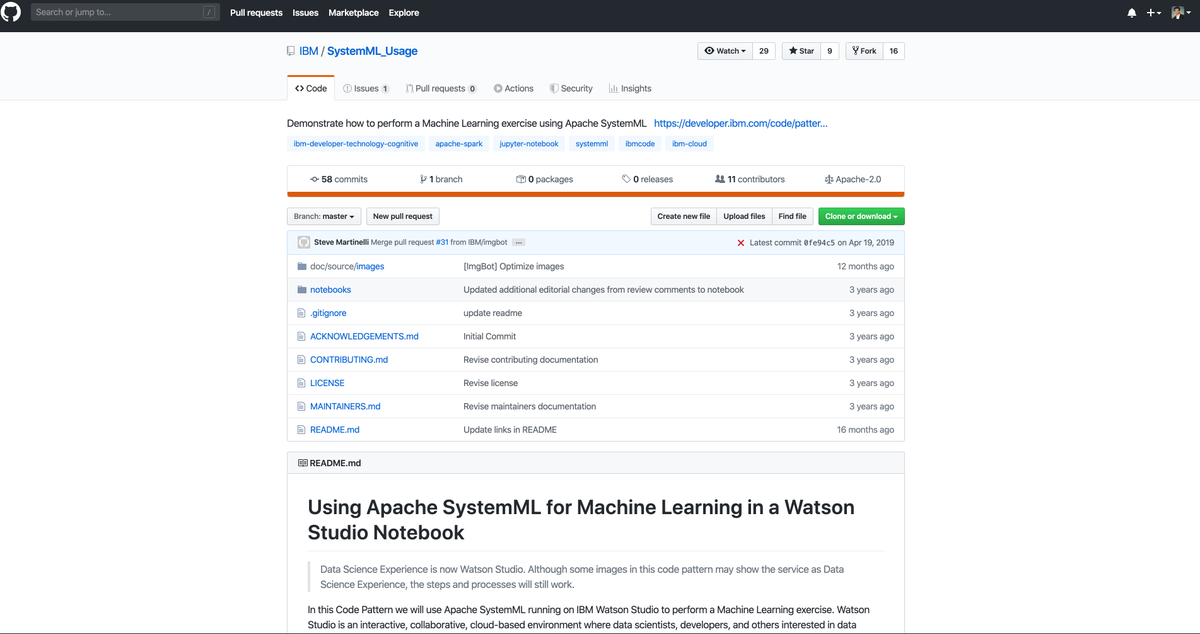Open Explore in top navigation
This screenshot has height=634, width=1200.
404,13
